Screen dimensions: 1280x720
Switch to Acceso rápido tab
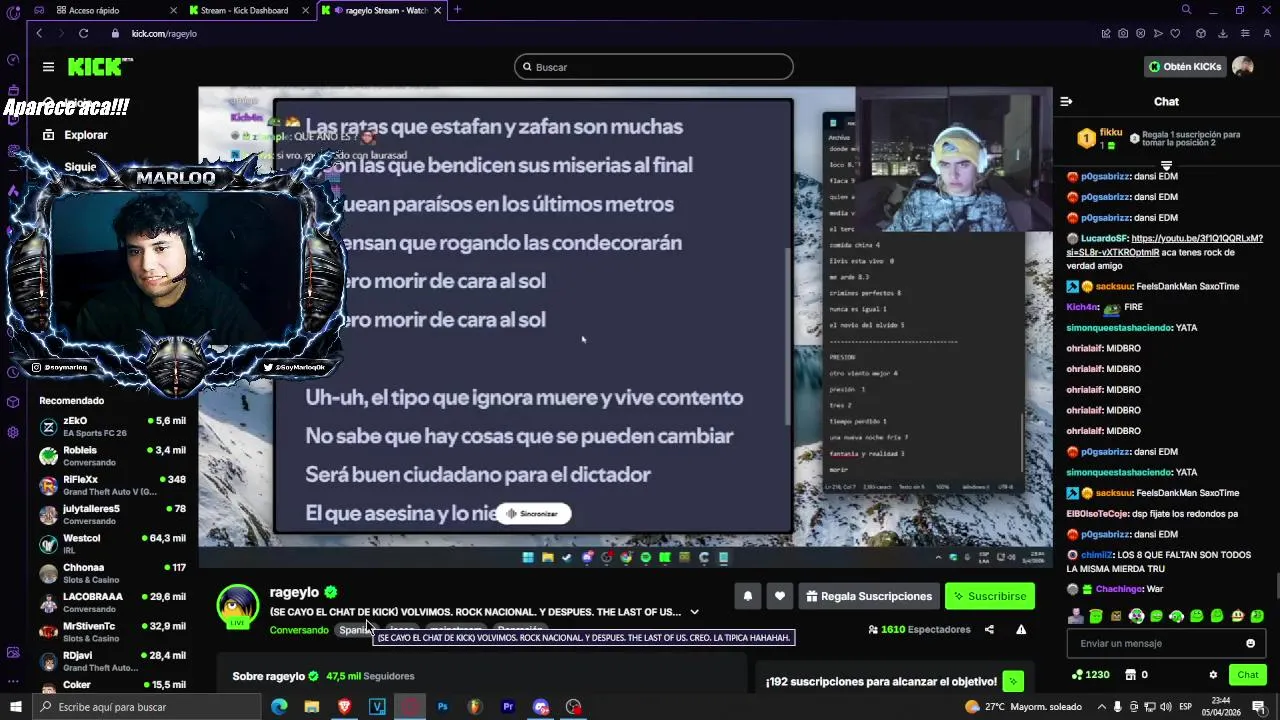coord(115,10)
